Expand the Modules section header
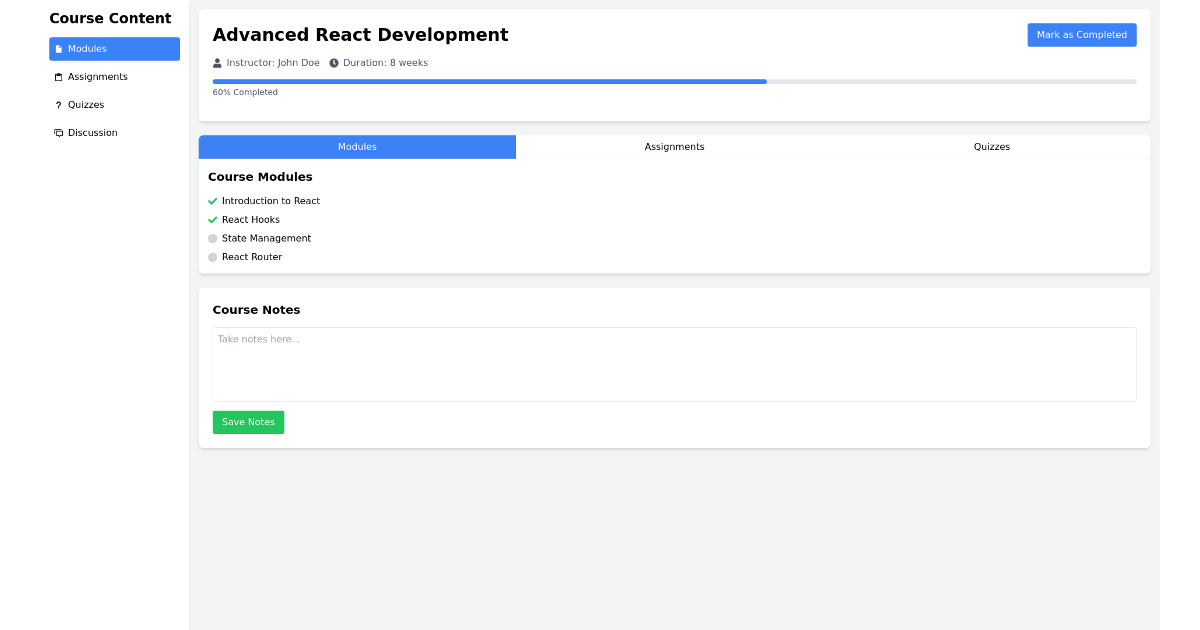1200x630 pixels. click(260, 177)
